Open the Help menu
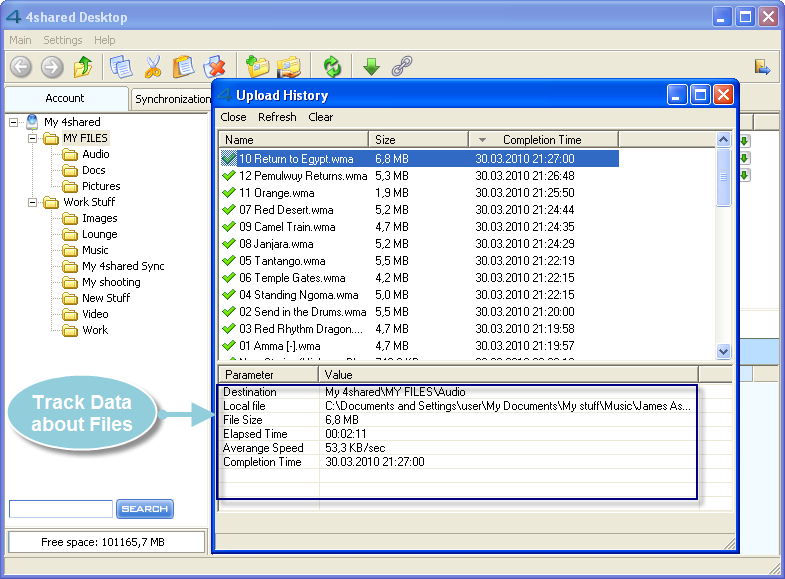Image resolution: width=785 pixels, height=579 pixels. 105,40
